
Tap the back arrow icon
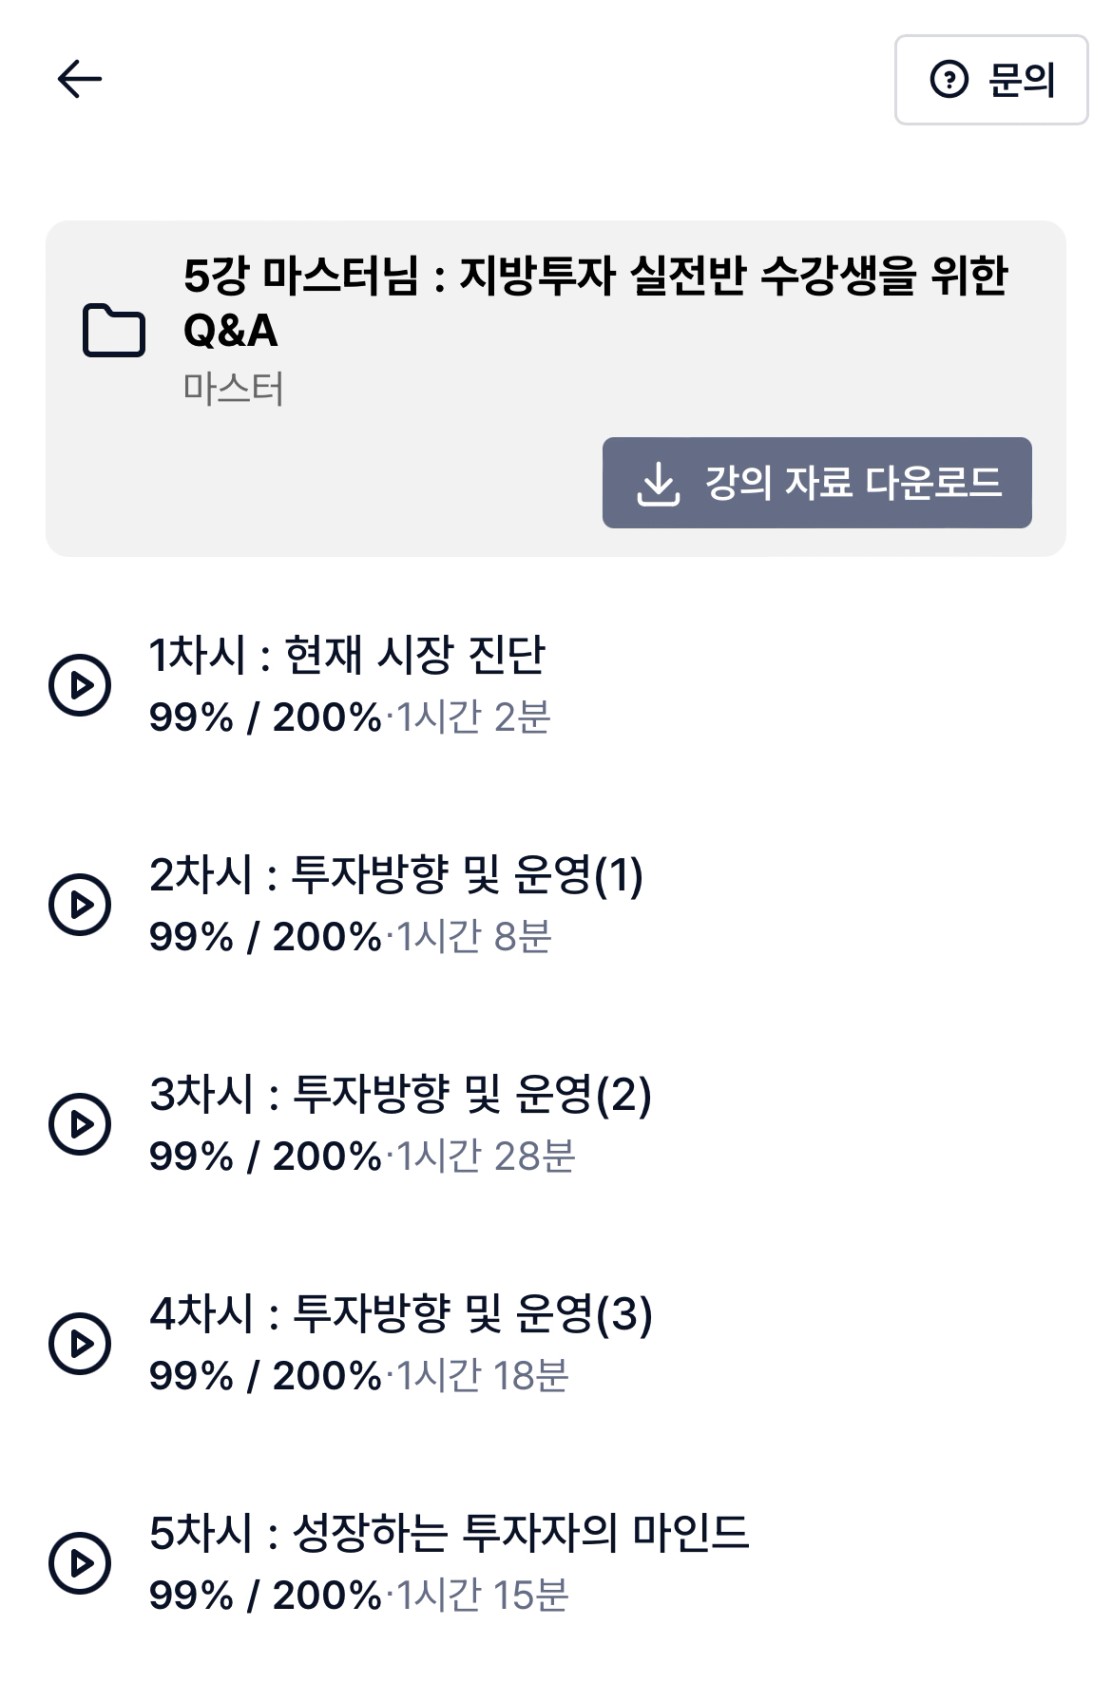(x=79, y=79)
